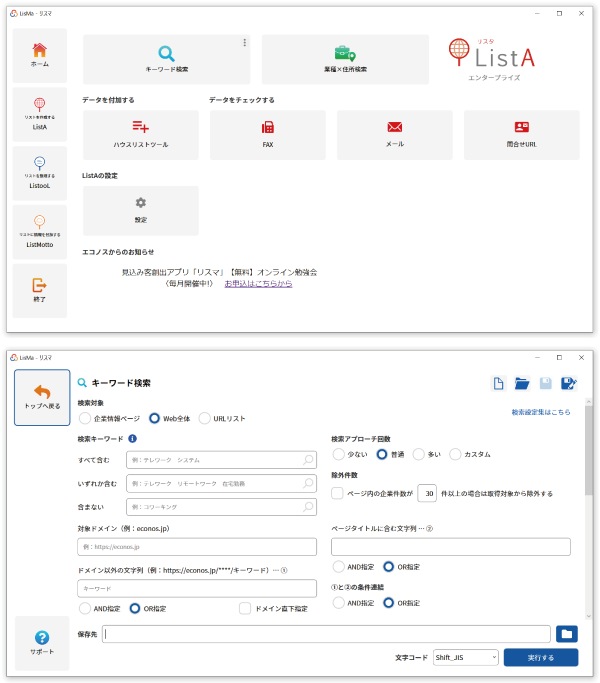Image resolution: width=600 pixels, height=683 pixels.
Task: Select ListMotto in the sidebar
Action: (40, 232)
